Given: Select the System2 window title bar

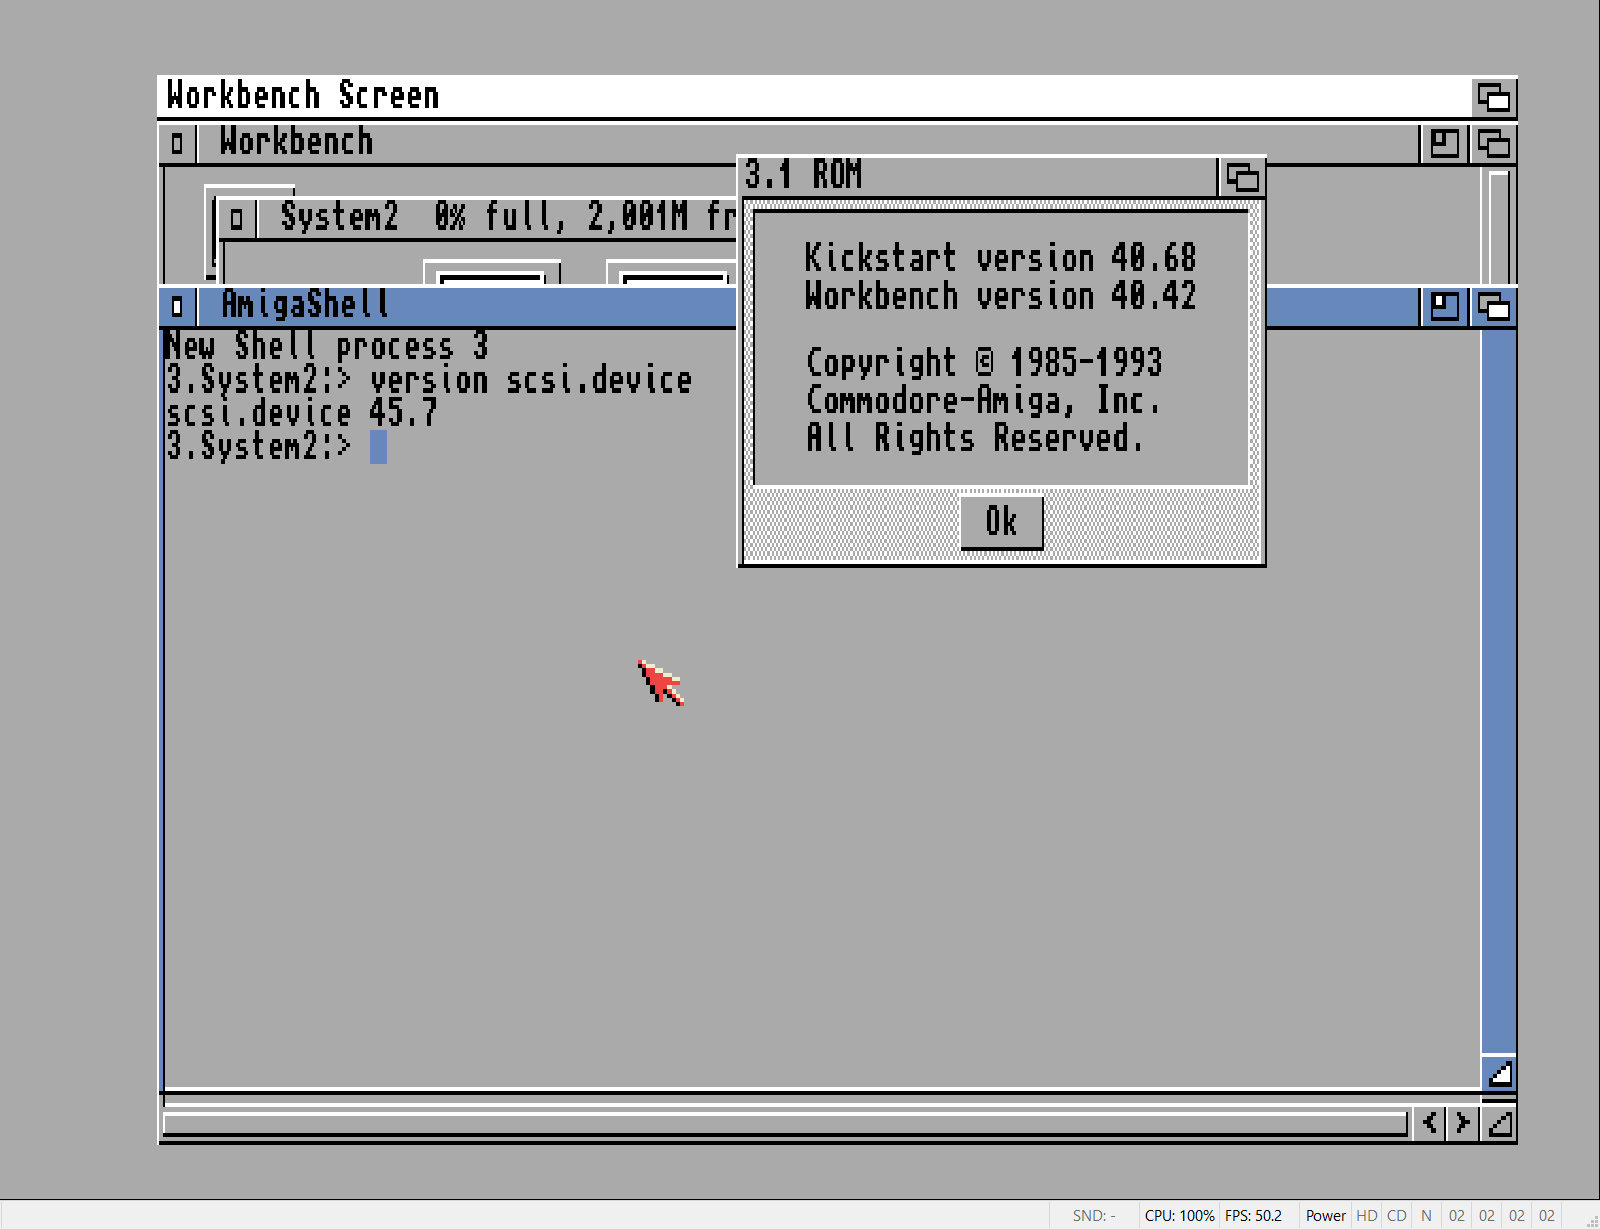Looking at the screenshot, I should 498,218.
